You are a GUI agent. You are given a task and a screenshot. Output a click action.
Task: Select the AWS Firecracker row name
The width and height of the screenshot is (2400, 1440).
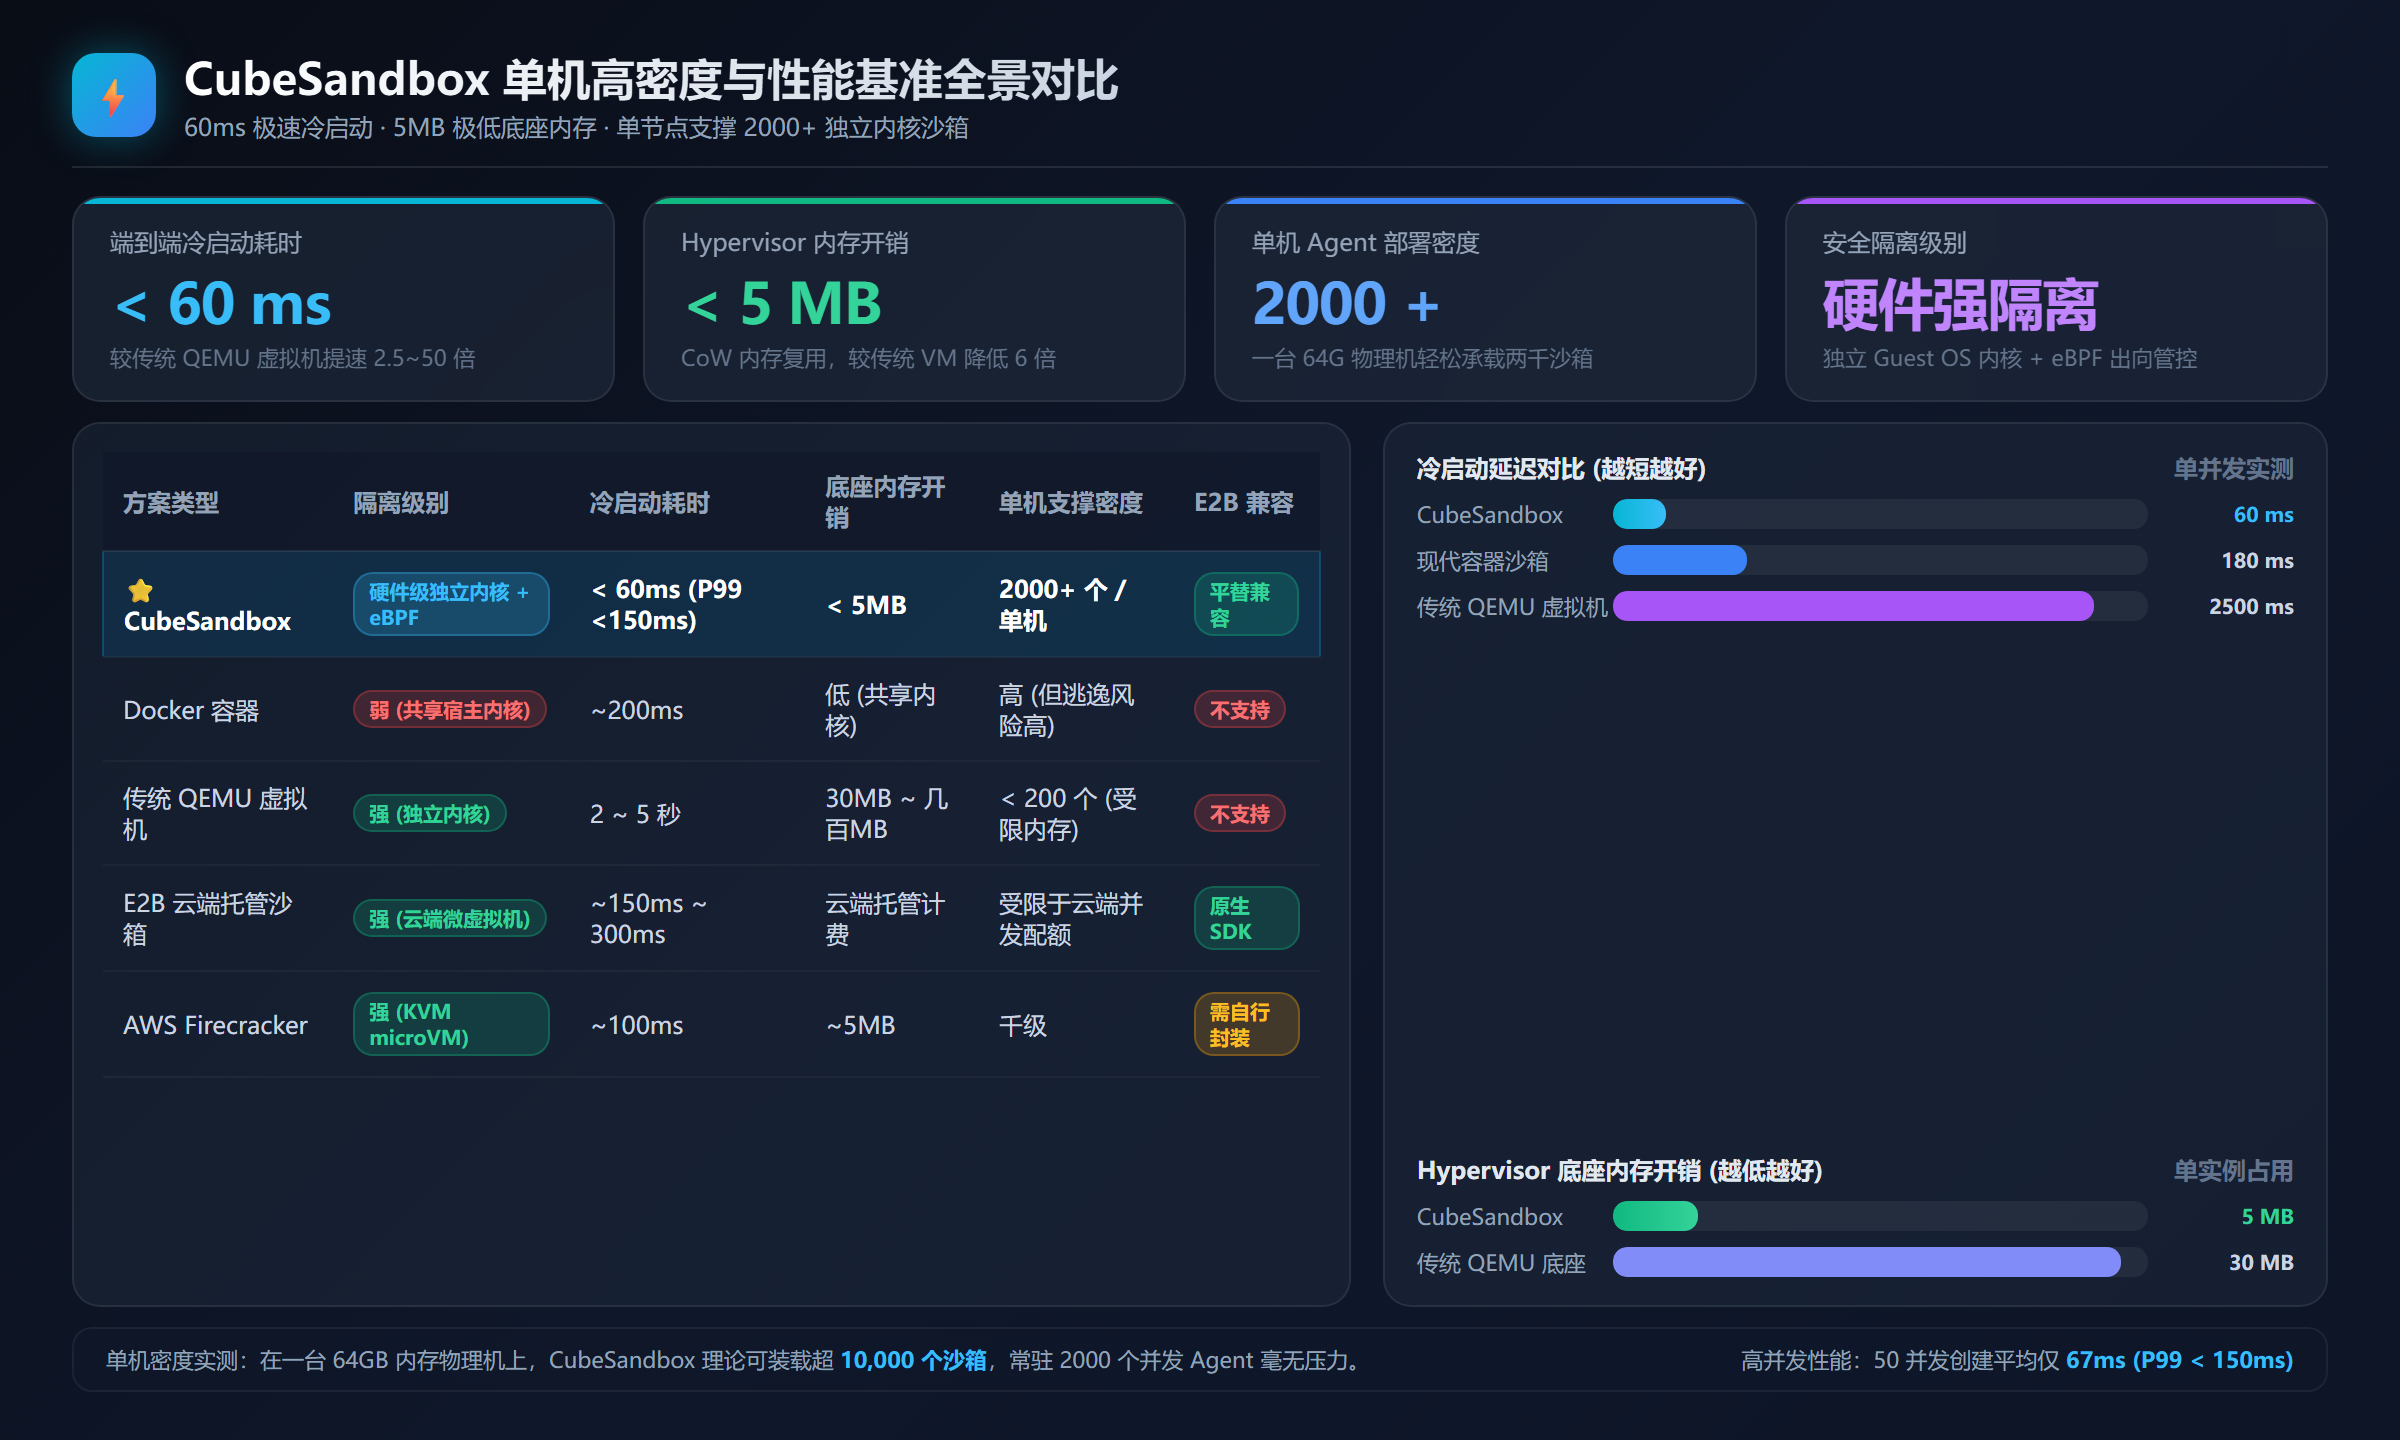click(215, 1025)
